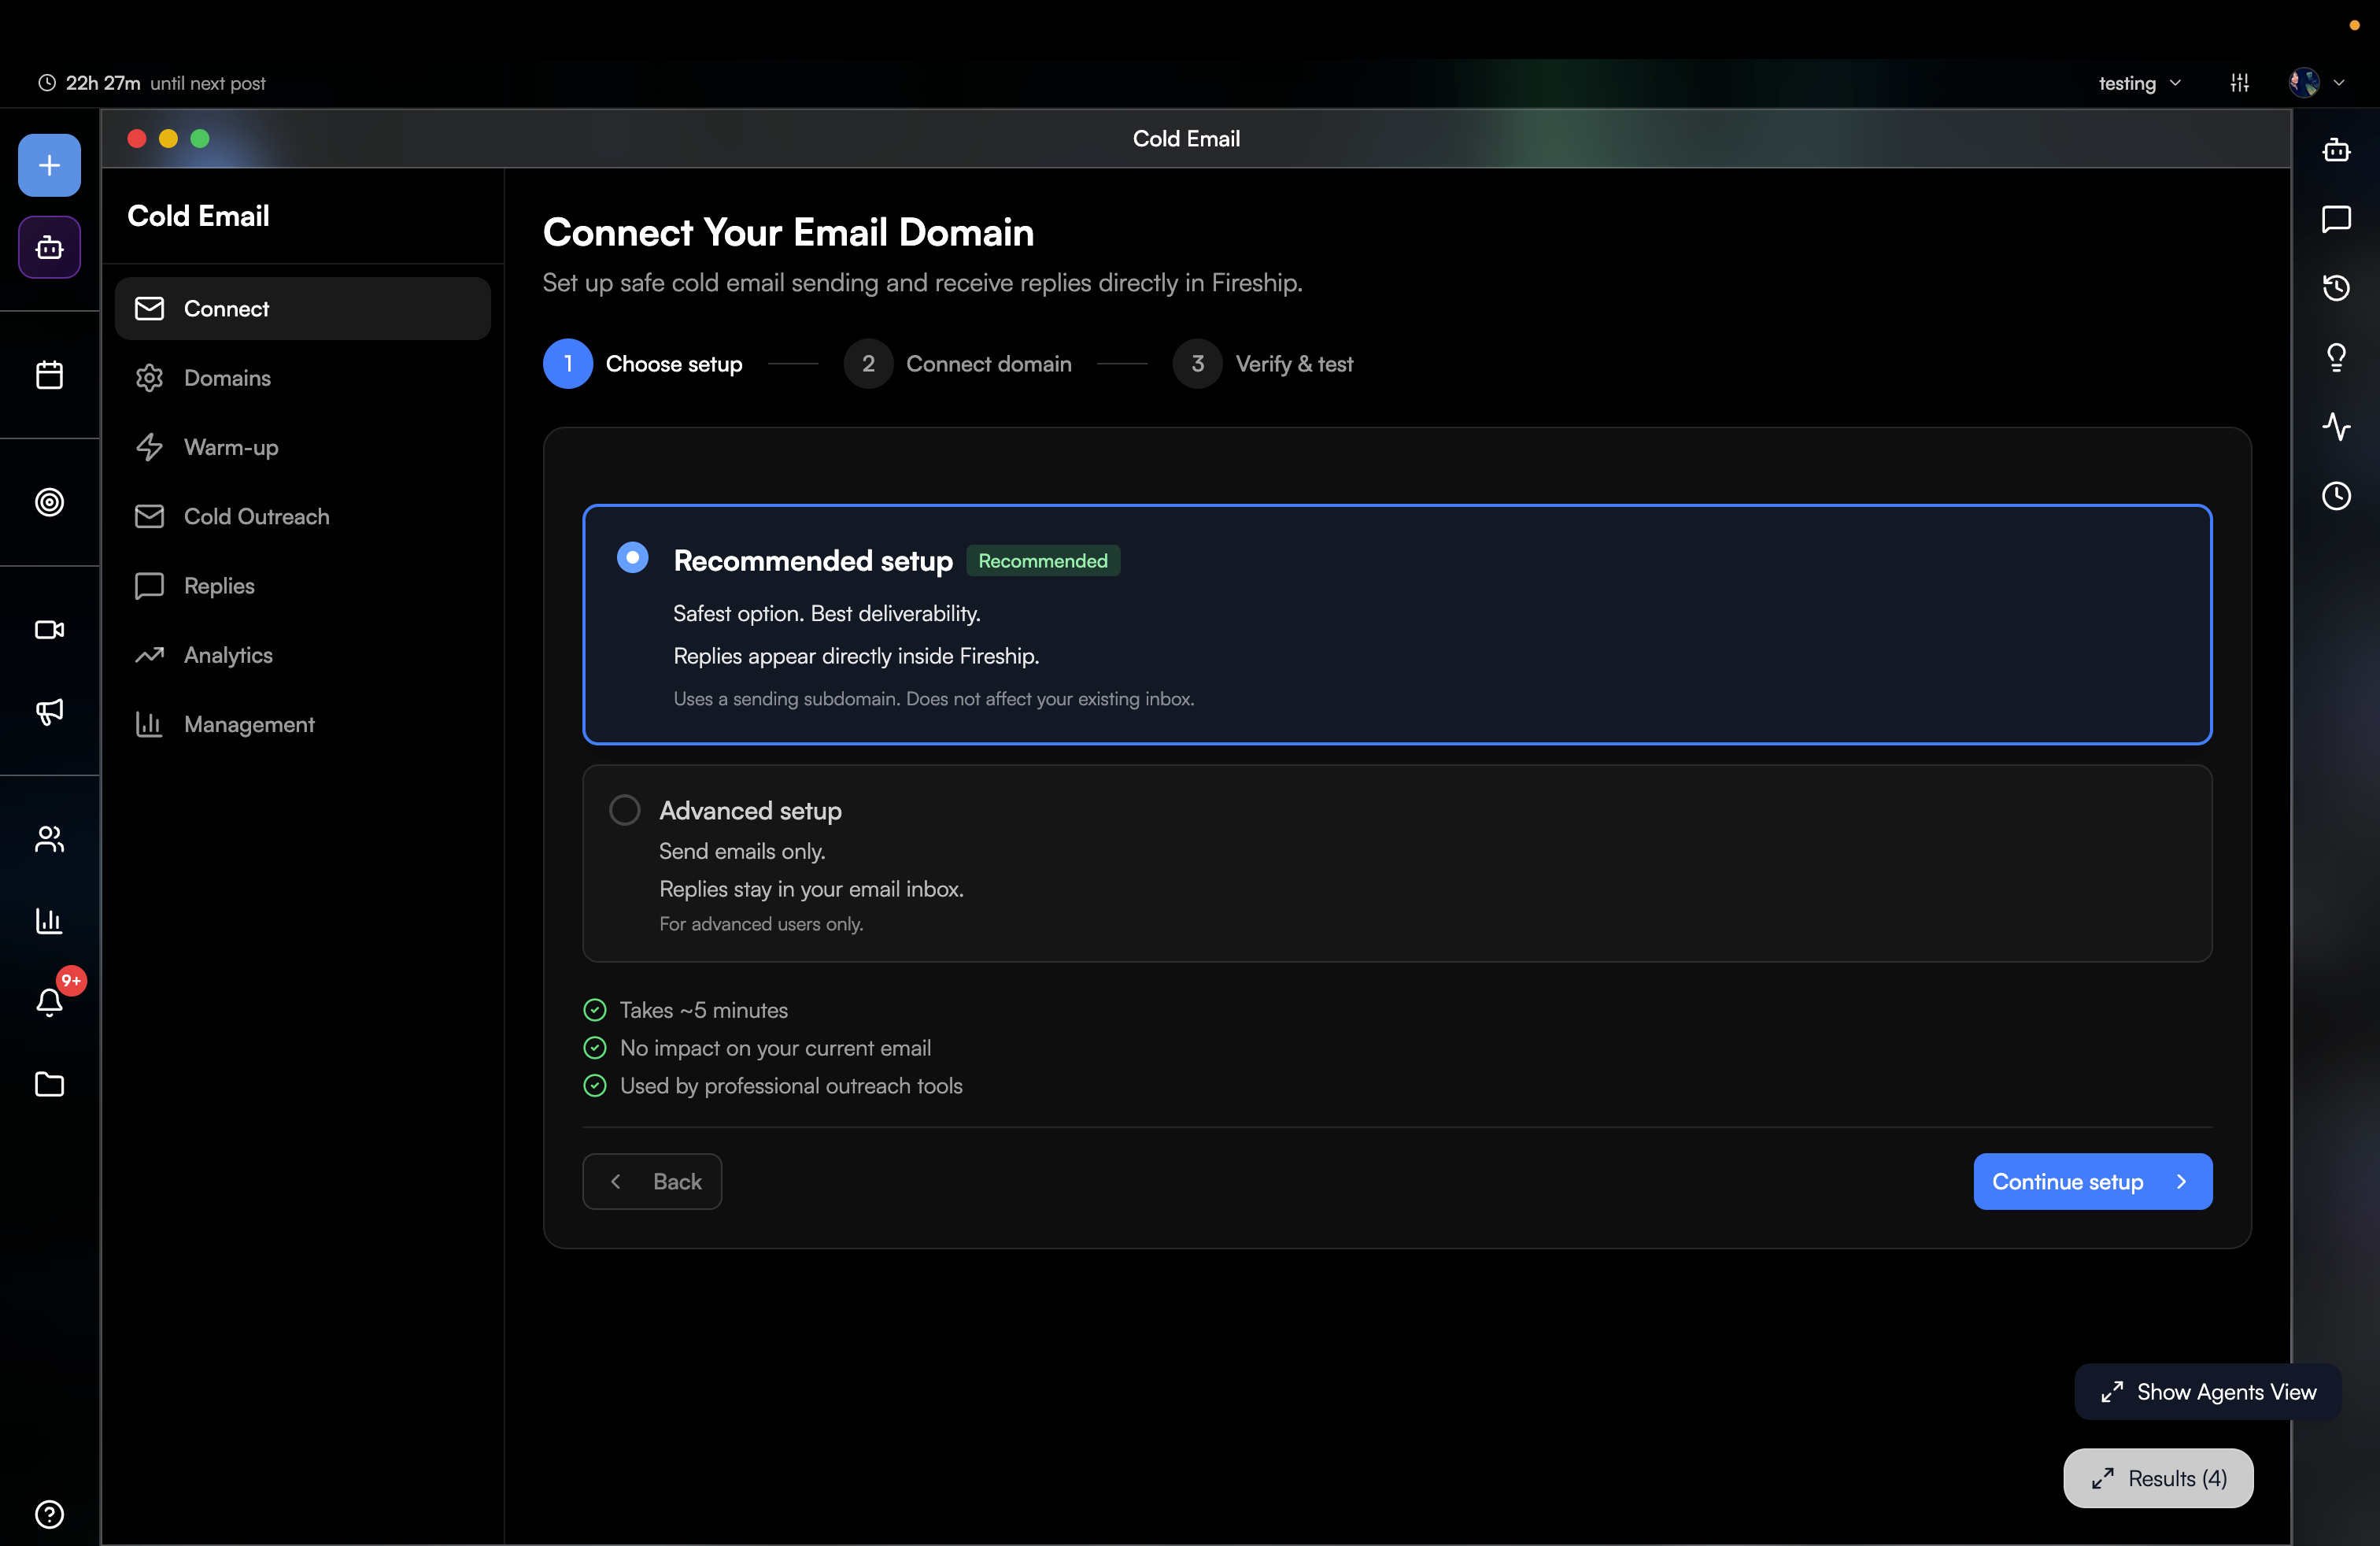This screenshot has width=2380, height=1546.
Task: Click the Back button
Action: click(x=652, y=1181)
